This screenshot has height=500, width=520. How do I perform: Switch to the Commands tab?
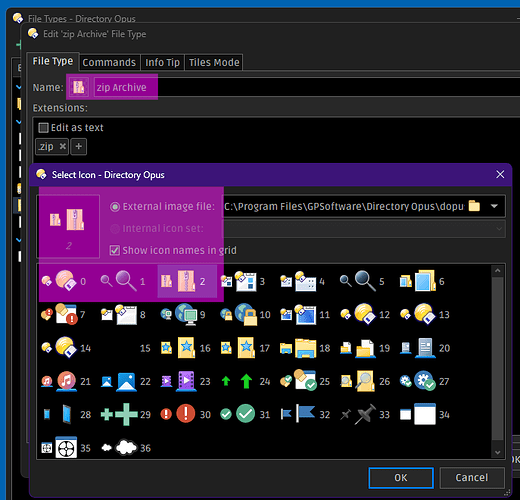109,62
